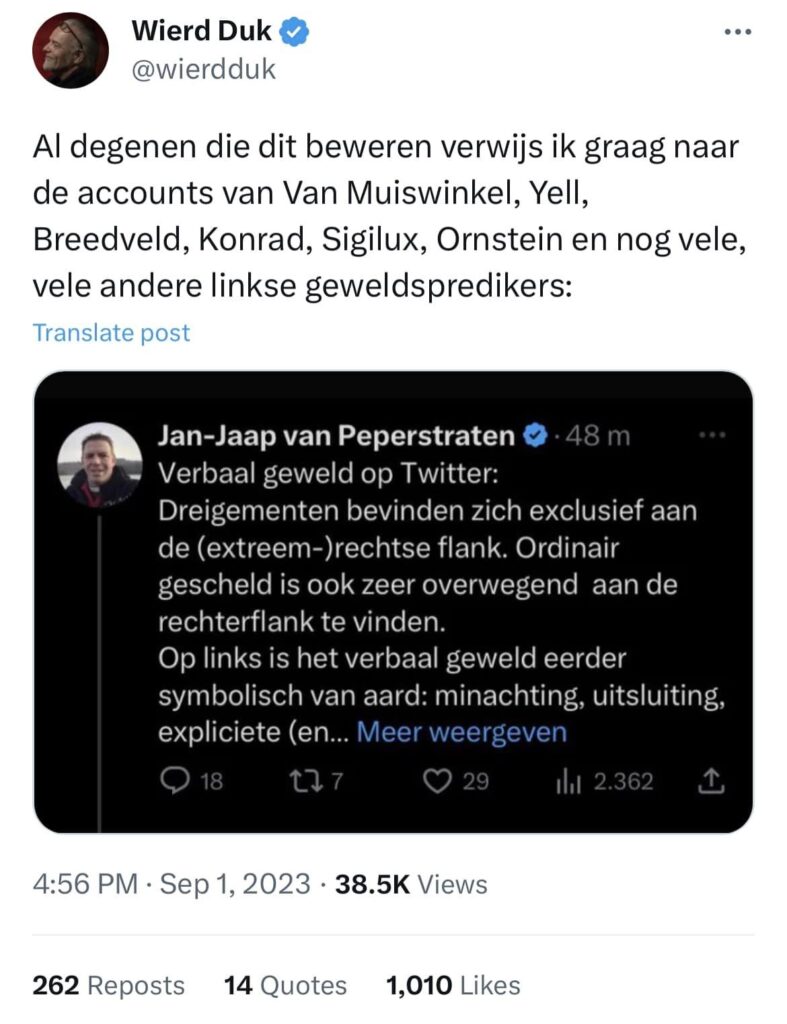Open the 262 Reposts list

108,985
